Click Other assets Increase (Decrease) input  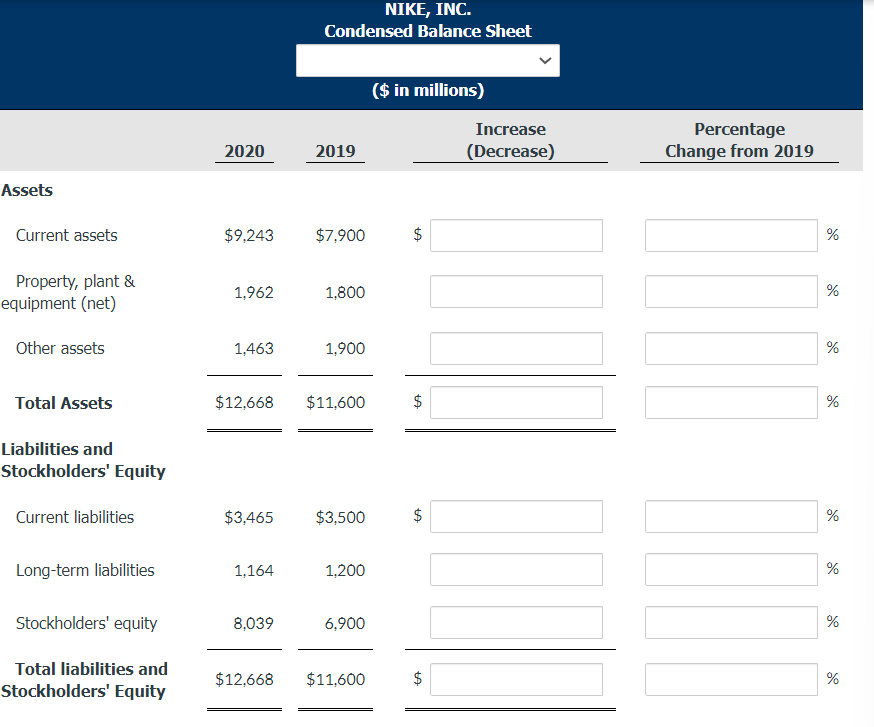pos(516,348)
